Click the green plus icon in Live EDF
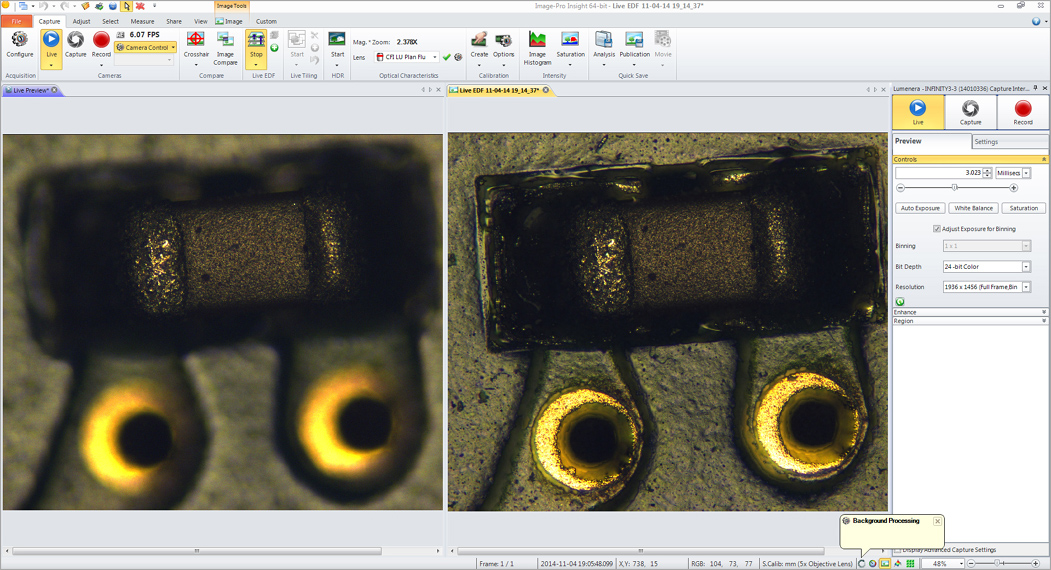 click(274, 48)
